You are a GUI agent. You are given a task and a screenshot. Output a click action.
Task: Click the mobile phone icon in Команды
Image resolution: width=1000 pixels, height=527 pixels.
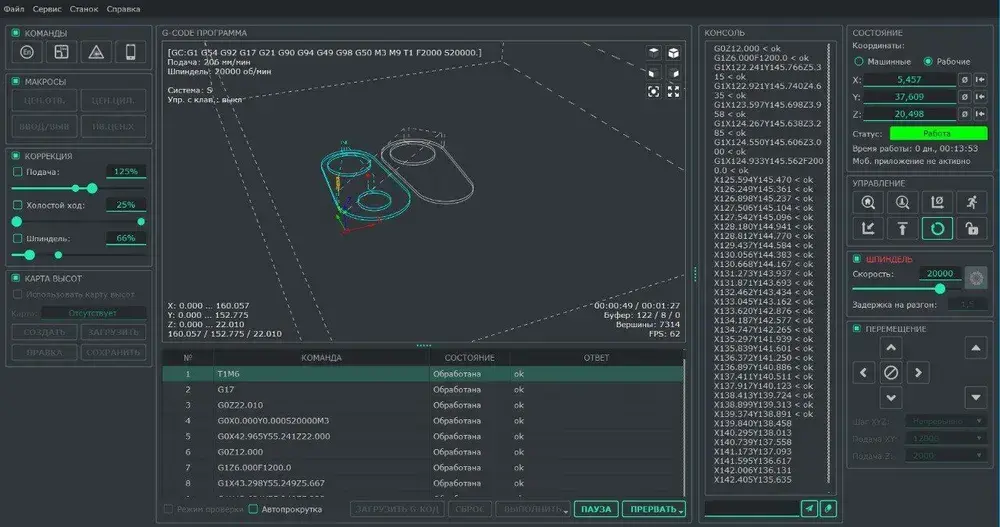(x=130, y=52)
